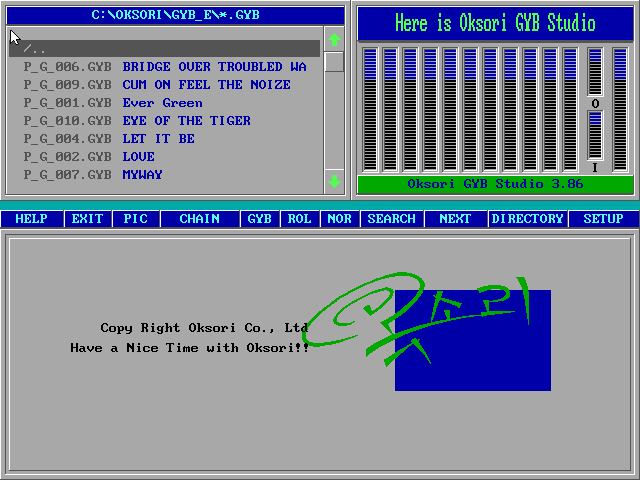
Task: Click Have a Nice Time with Oksori!! text
Action: [190, 348]
